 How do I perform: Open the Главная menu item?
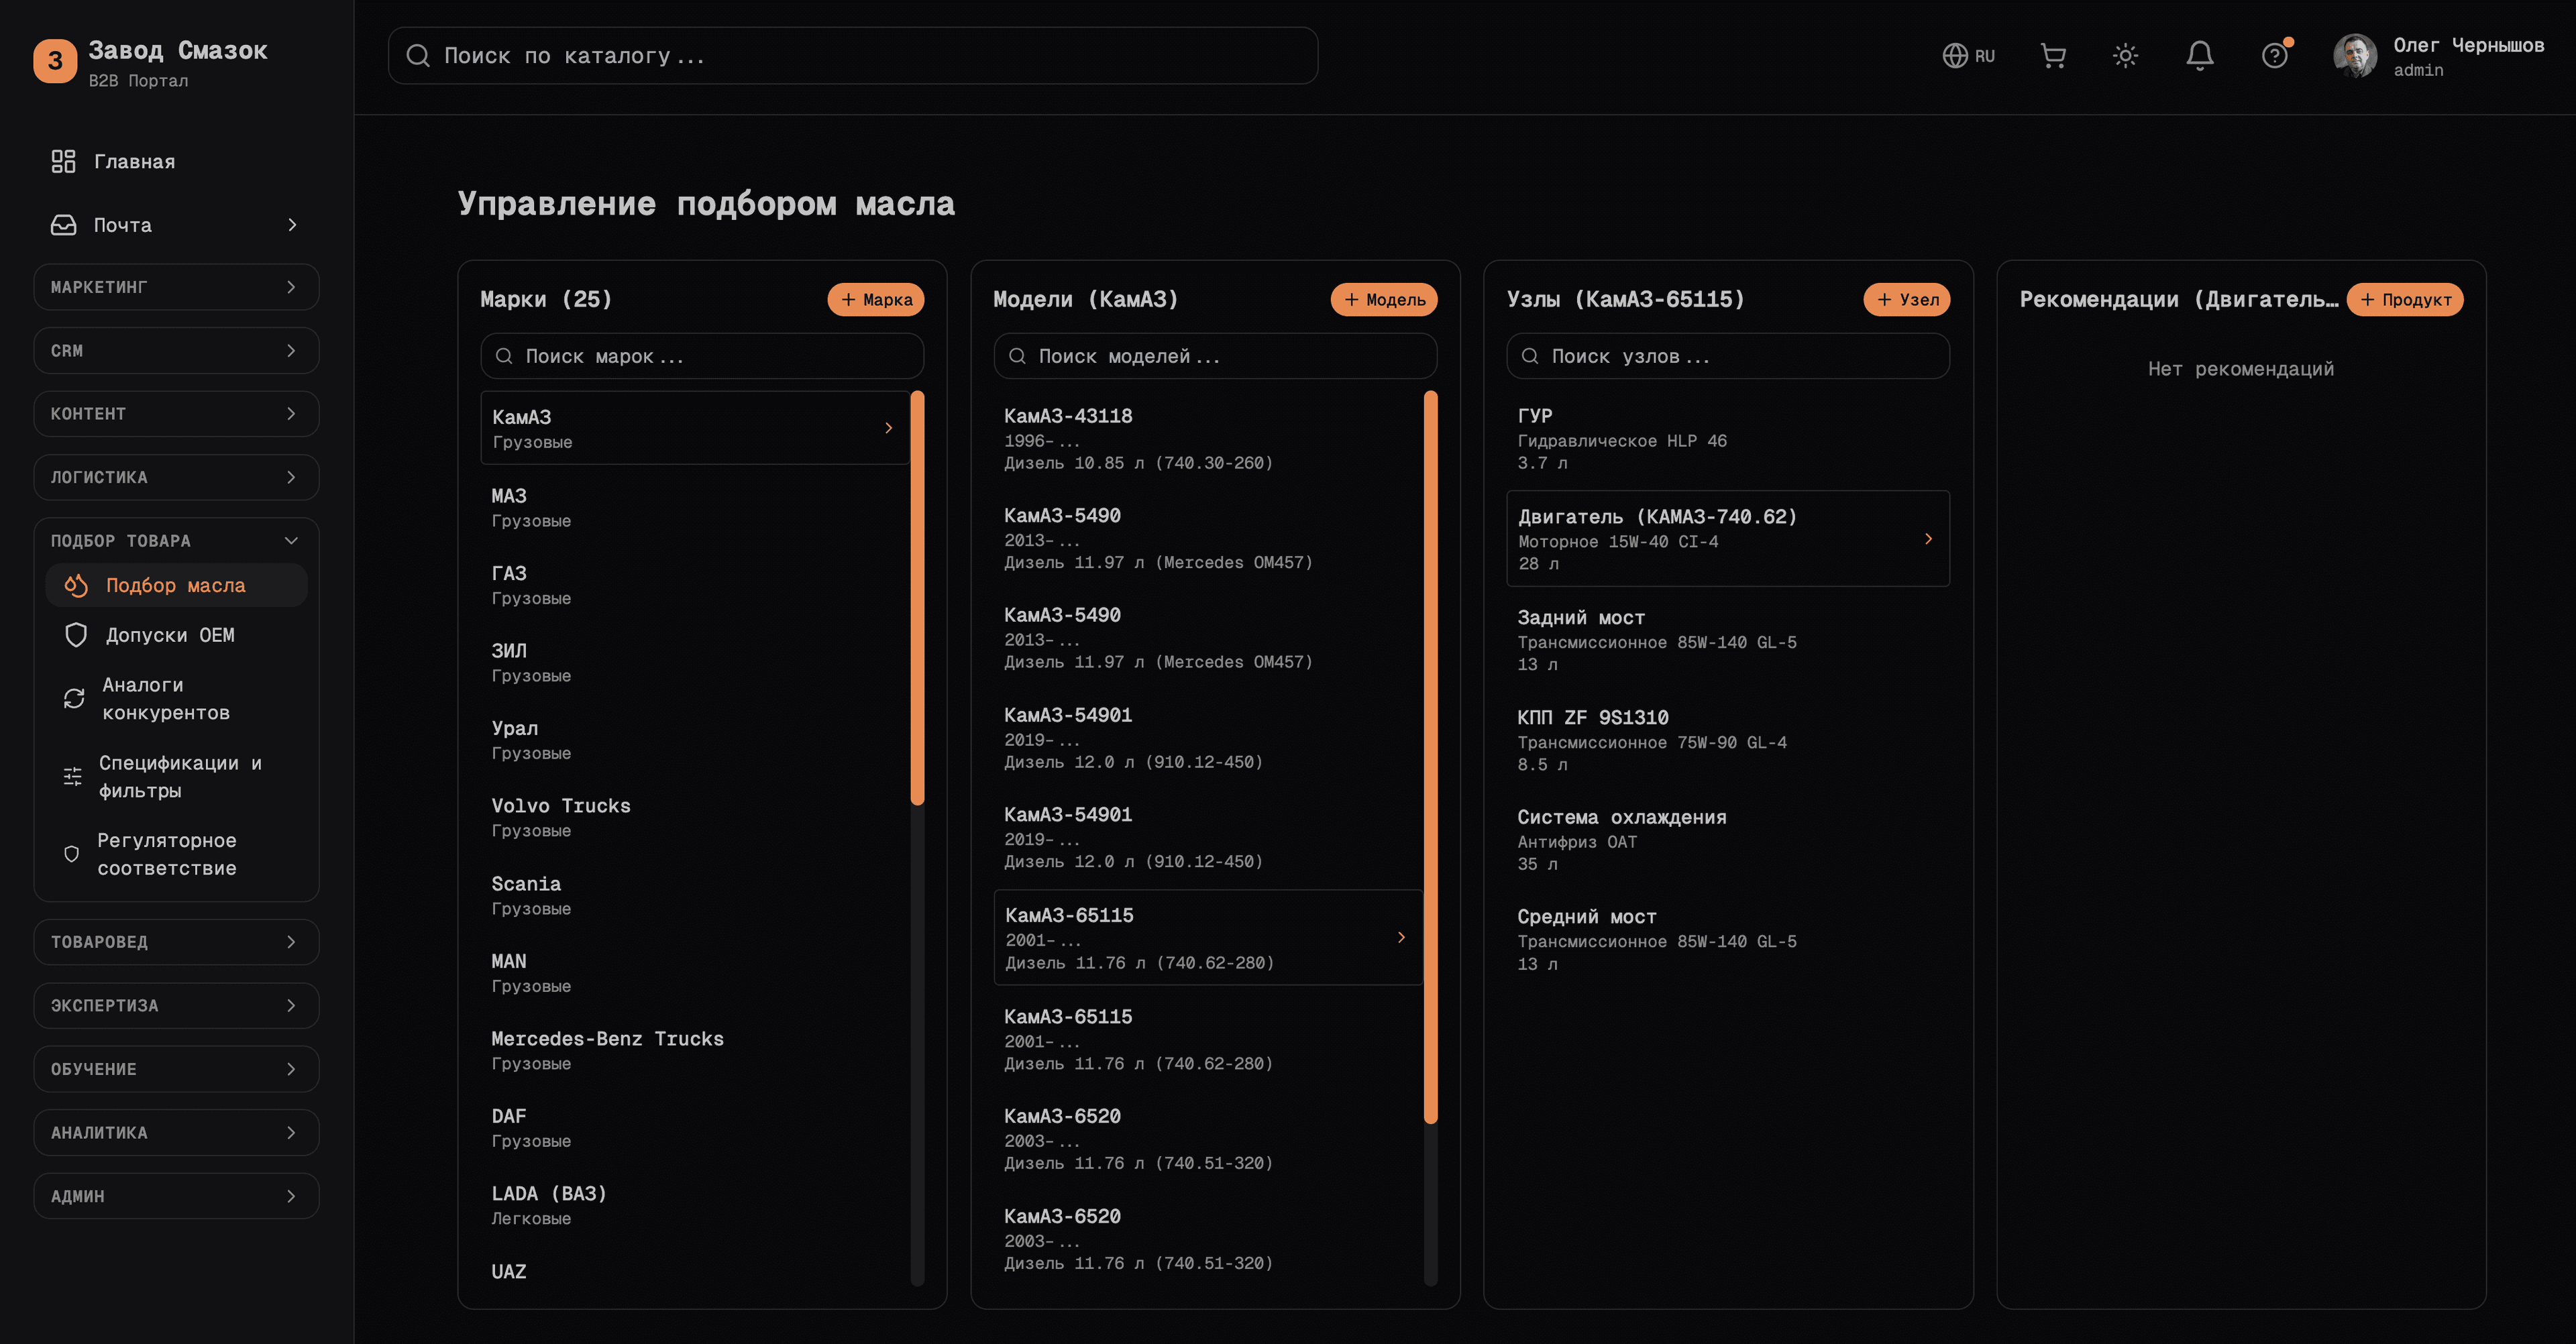coord(133,161)
